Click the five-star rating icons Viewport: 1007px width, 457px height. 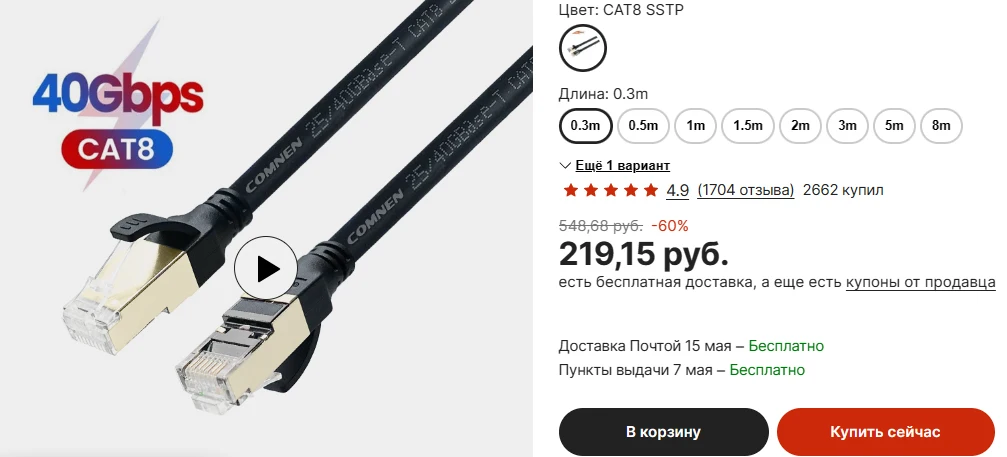(x=610, y=190)
